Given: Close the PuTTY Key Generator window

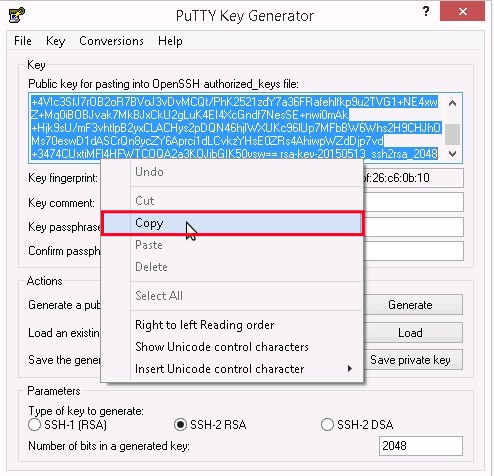Looking at the screenshot, I should (x=462, y=12).
